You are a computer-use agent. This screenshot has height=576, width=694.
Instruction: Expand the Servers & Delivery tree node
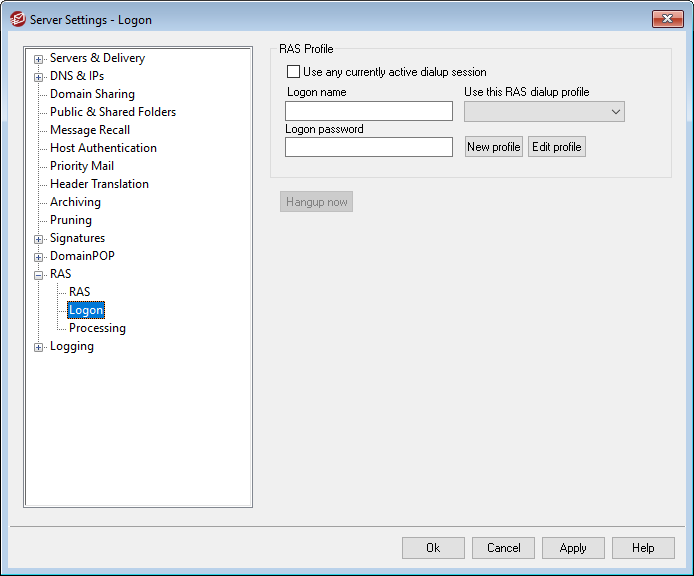coord(39,59)
